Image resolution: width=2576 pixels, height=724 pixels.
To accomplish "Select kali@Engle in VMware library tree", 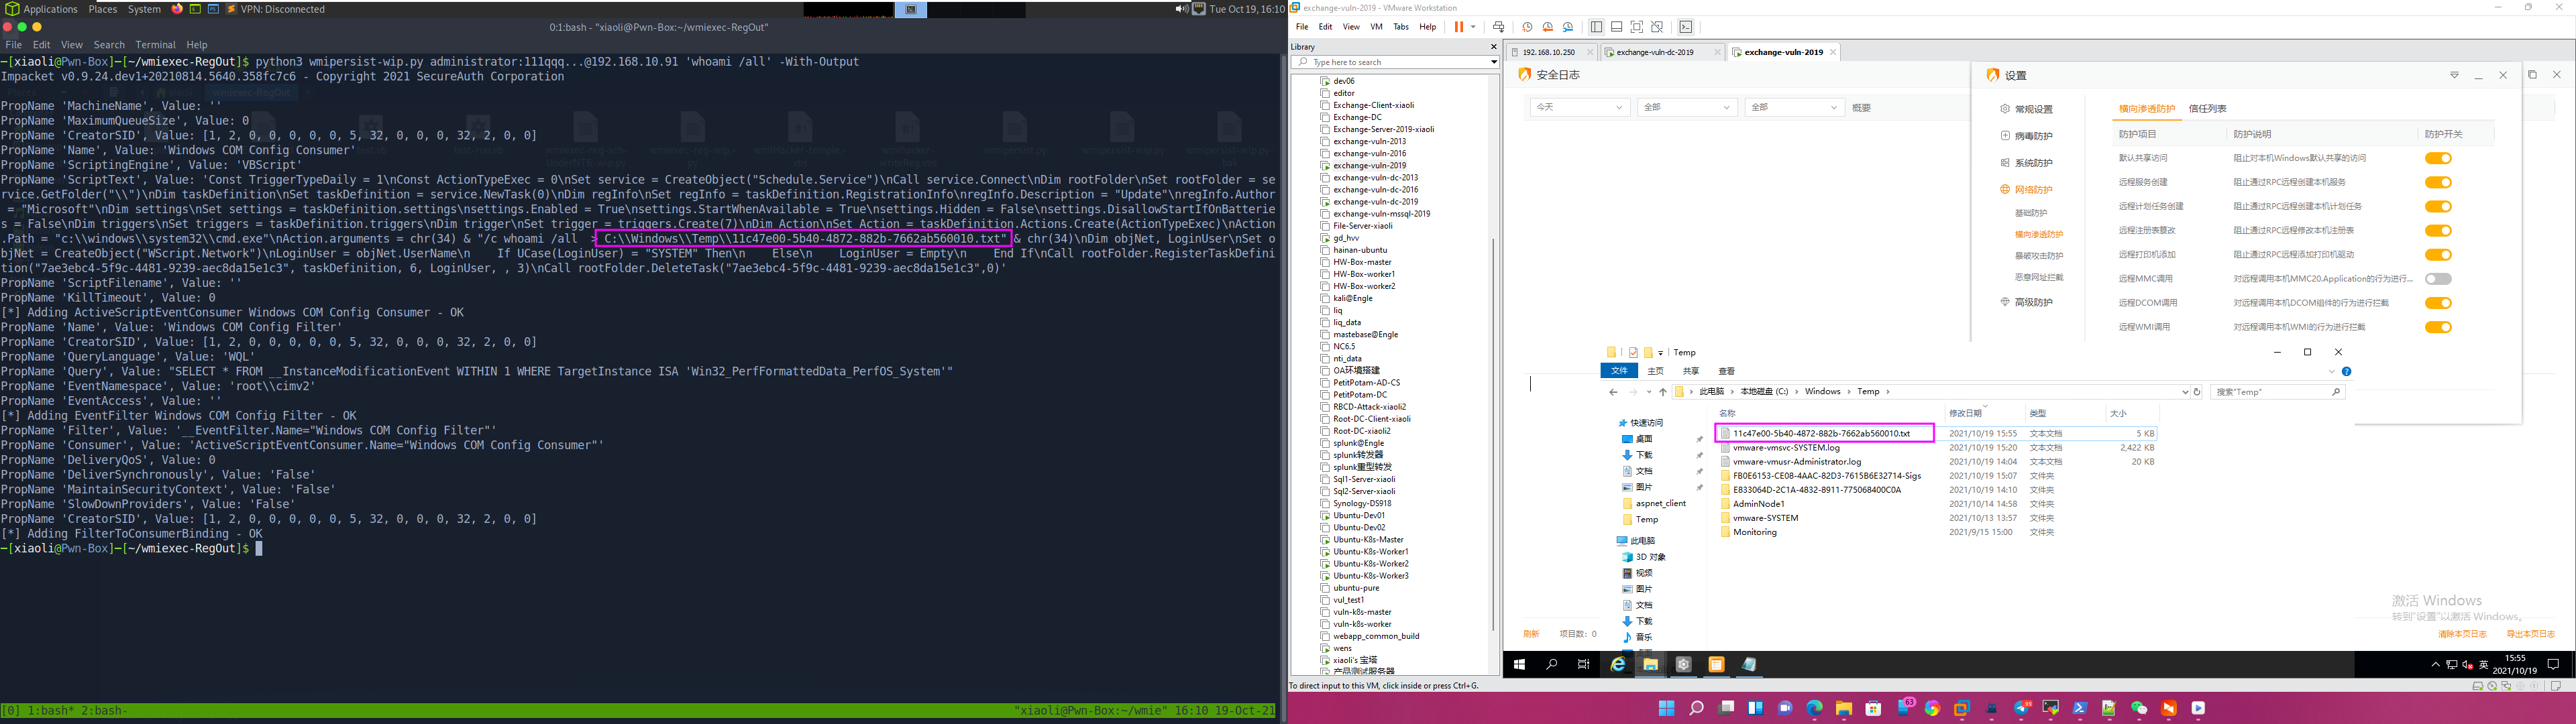I will 1353,298.
